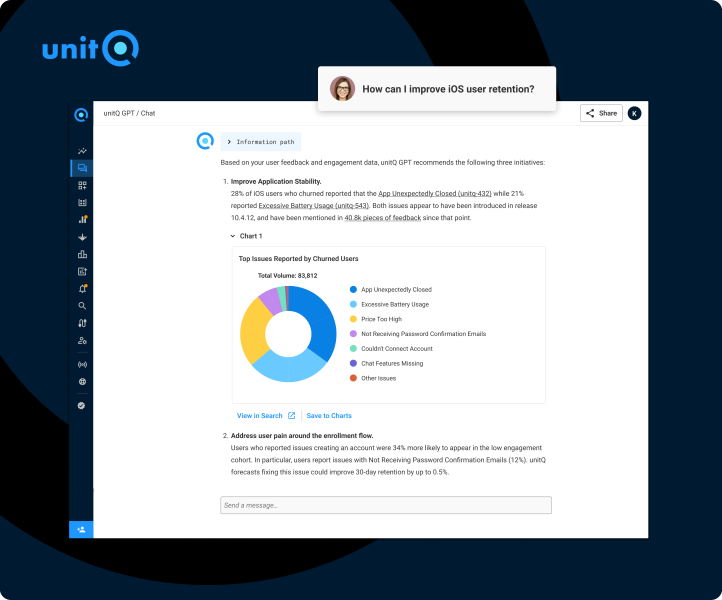Screen dimensions: 722x600
Task: Click the yellow Price Too High legend dot
Action: [353, 319]
